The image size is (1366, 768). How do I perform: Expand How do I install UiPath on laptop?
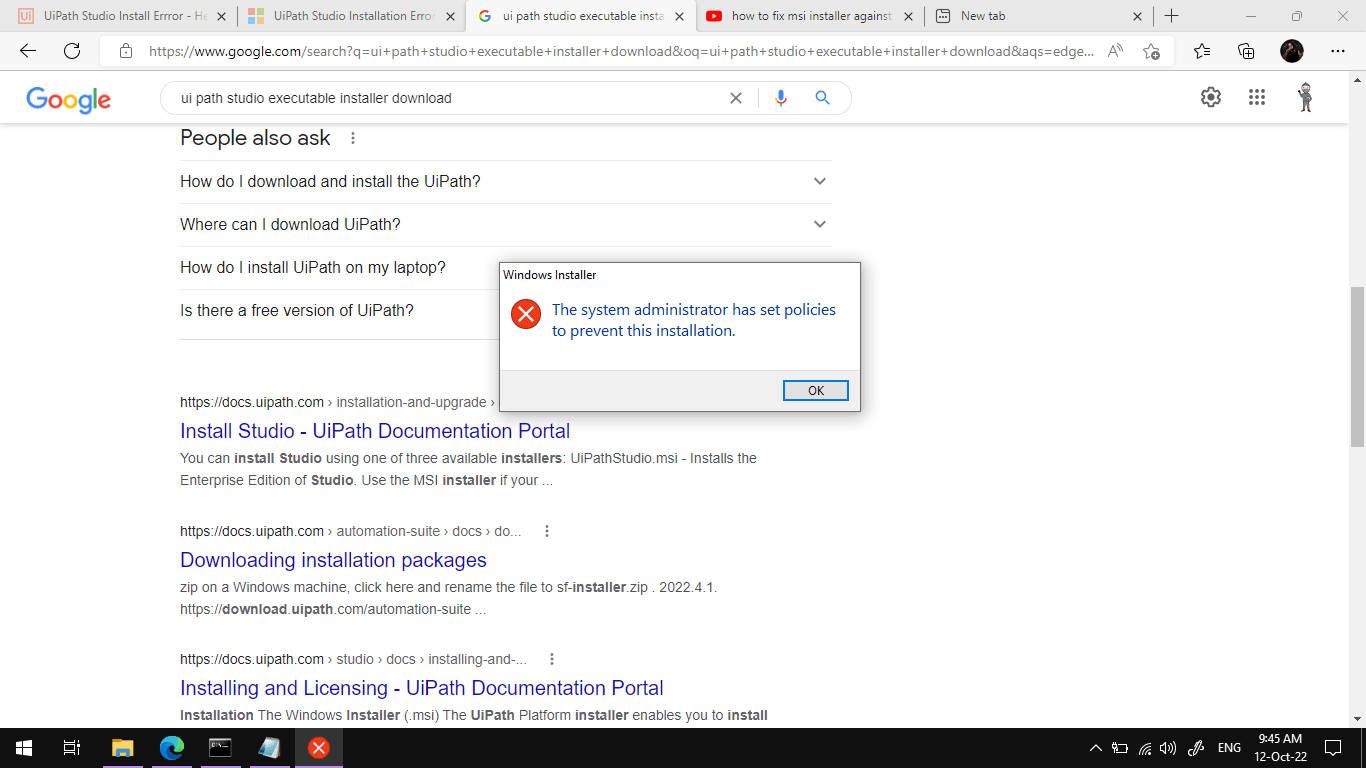click(x=338, y=268)
